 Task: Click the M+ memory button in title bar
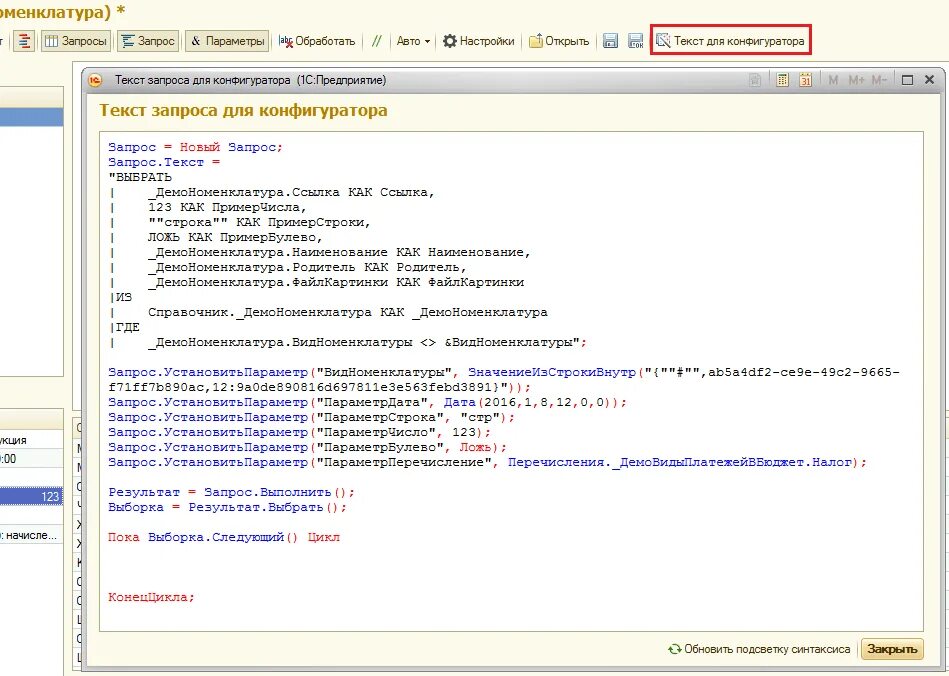coord(856,80)
